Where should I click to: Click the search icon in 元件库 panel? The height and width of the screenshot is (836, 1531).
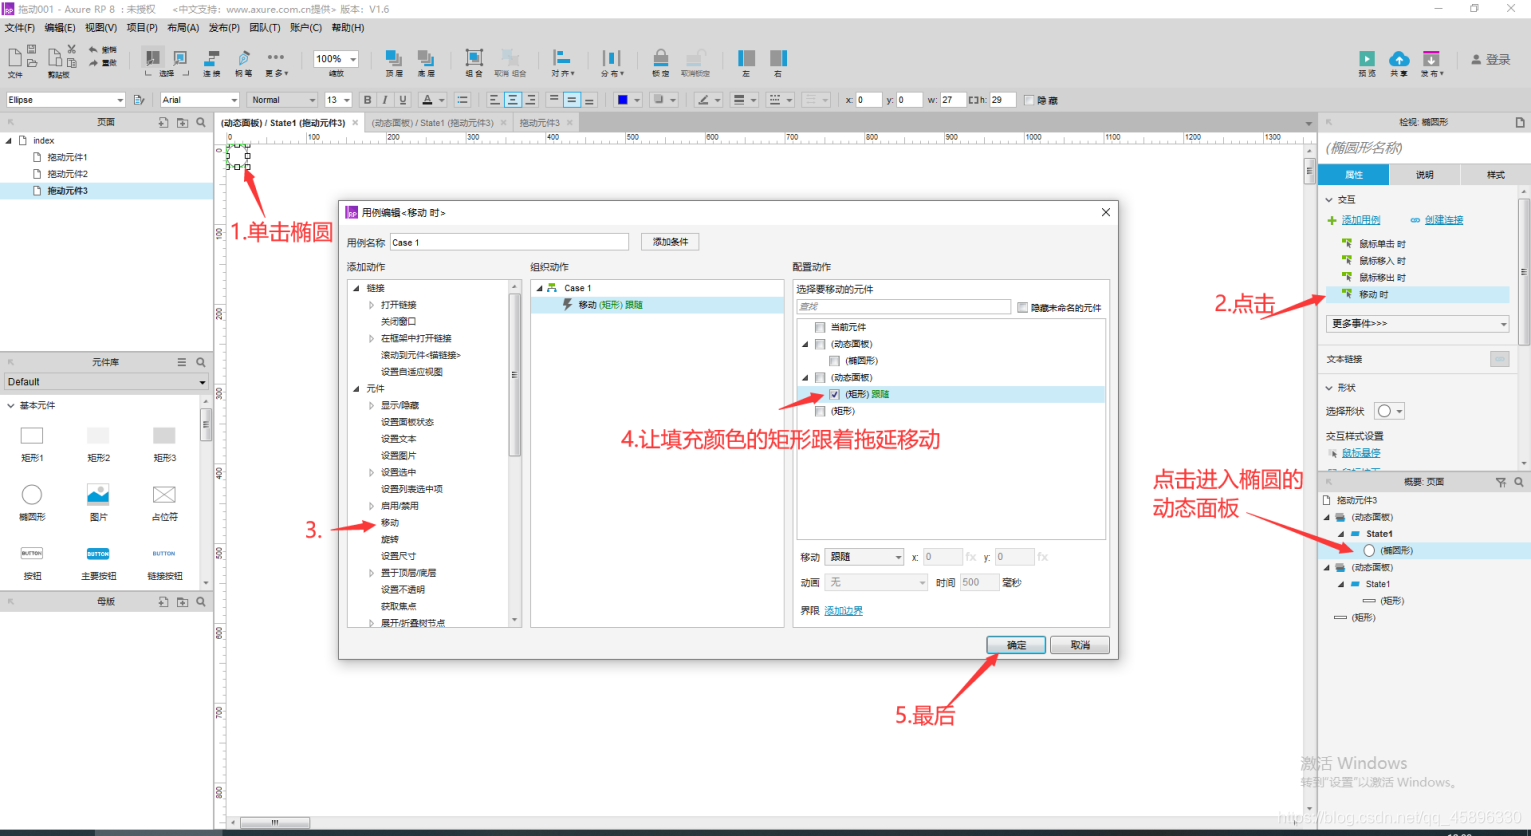coord(201,362)
